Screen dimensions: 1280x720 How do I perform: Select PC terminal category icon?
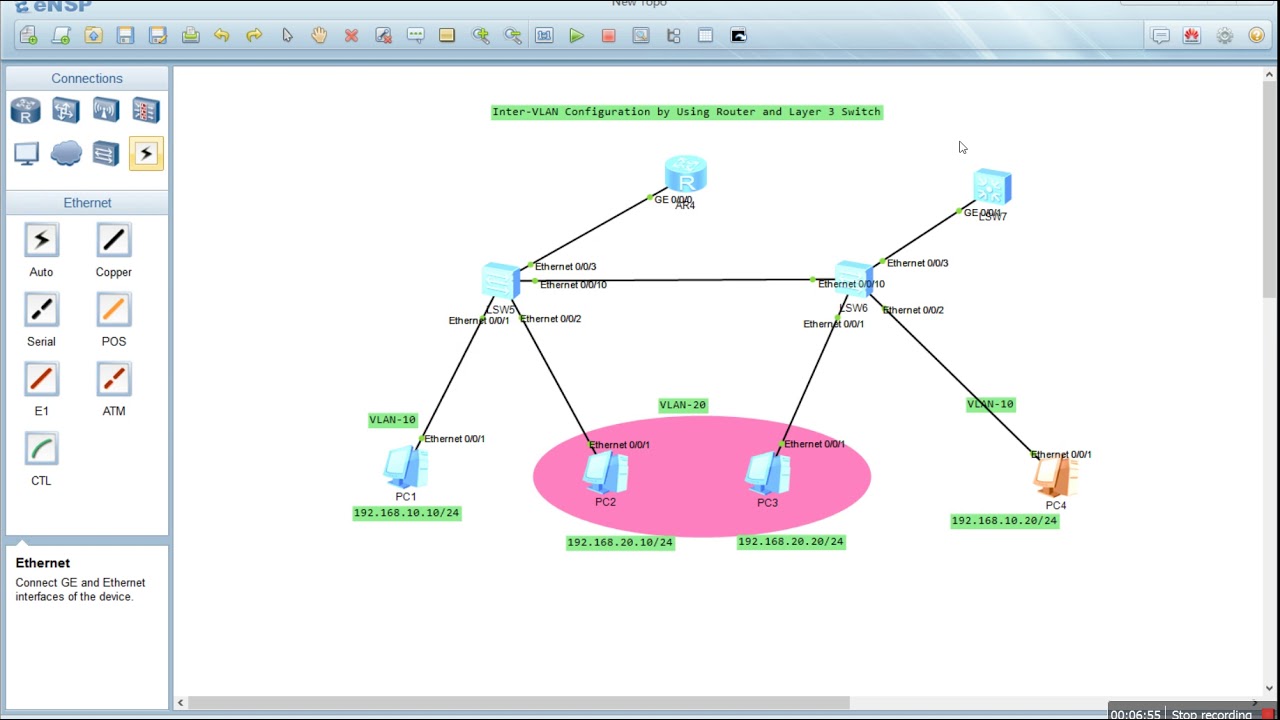tap(26, 153)
